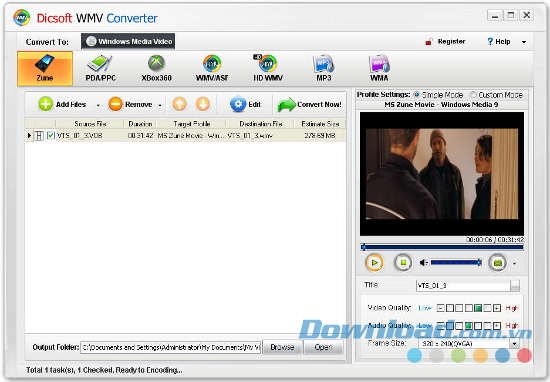
Task: Click the Estimate Size column header
Action: 320,124
